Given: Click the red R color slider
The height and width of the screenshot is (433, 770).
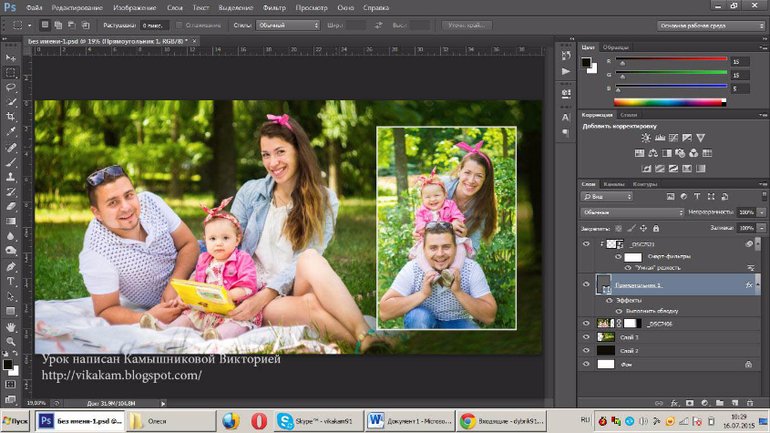Looking at the screenshot, I should pos(672,60).
